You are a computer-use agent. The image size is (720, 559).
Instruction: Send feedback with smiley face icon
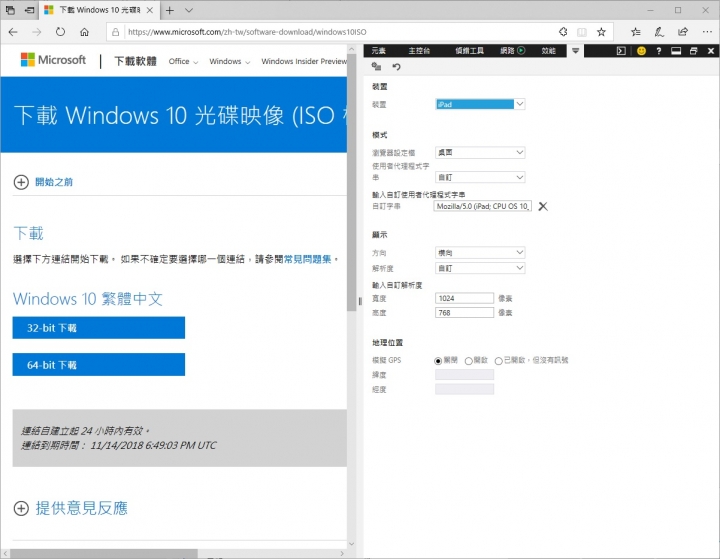[x=641, y=51]
